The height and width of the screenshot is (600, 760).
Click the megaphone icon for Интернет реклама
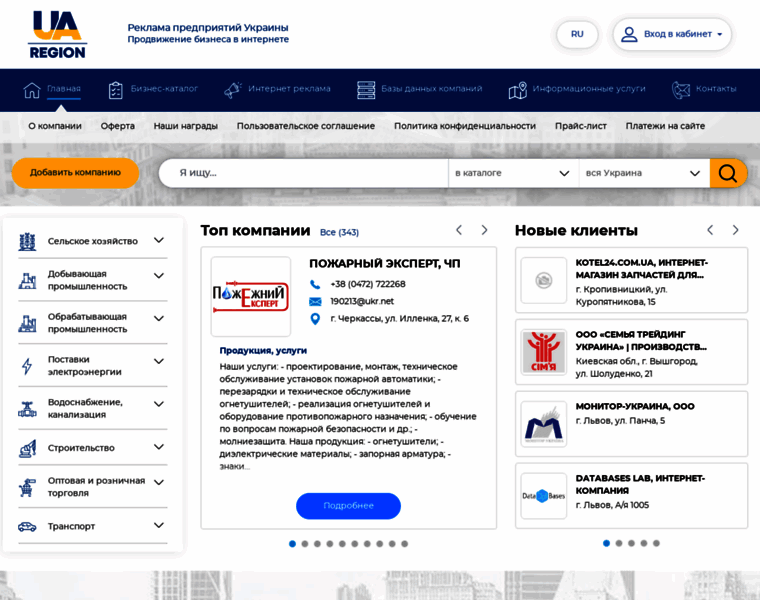pos(233,90)
